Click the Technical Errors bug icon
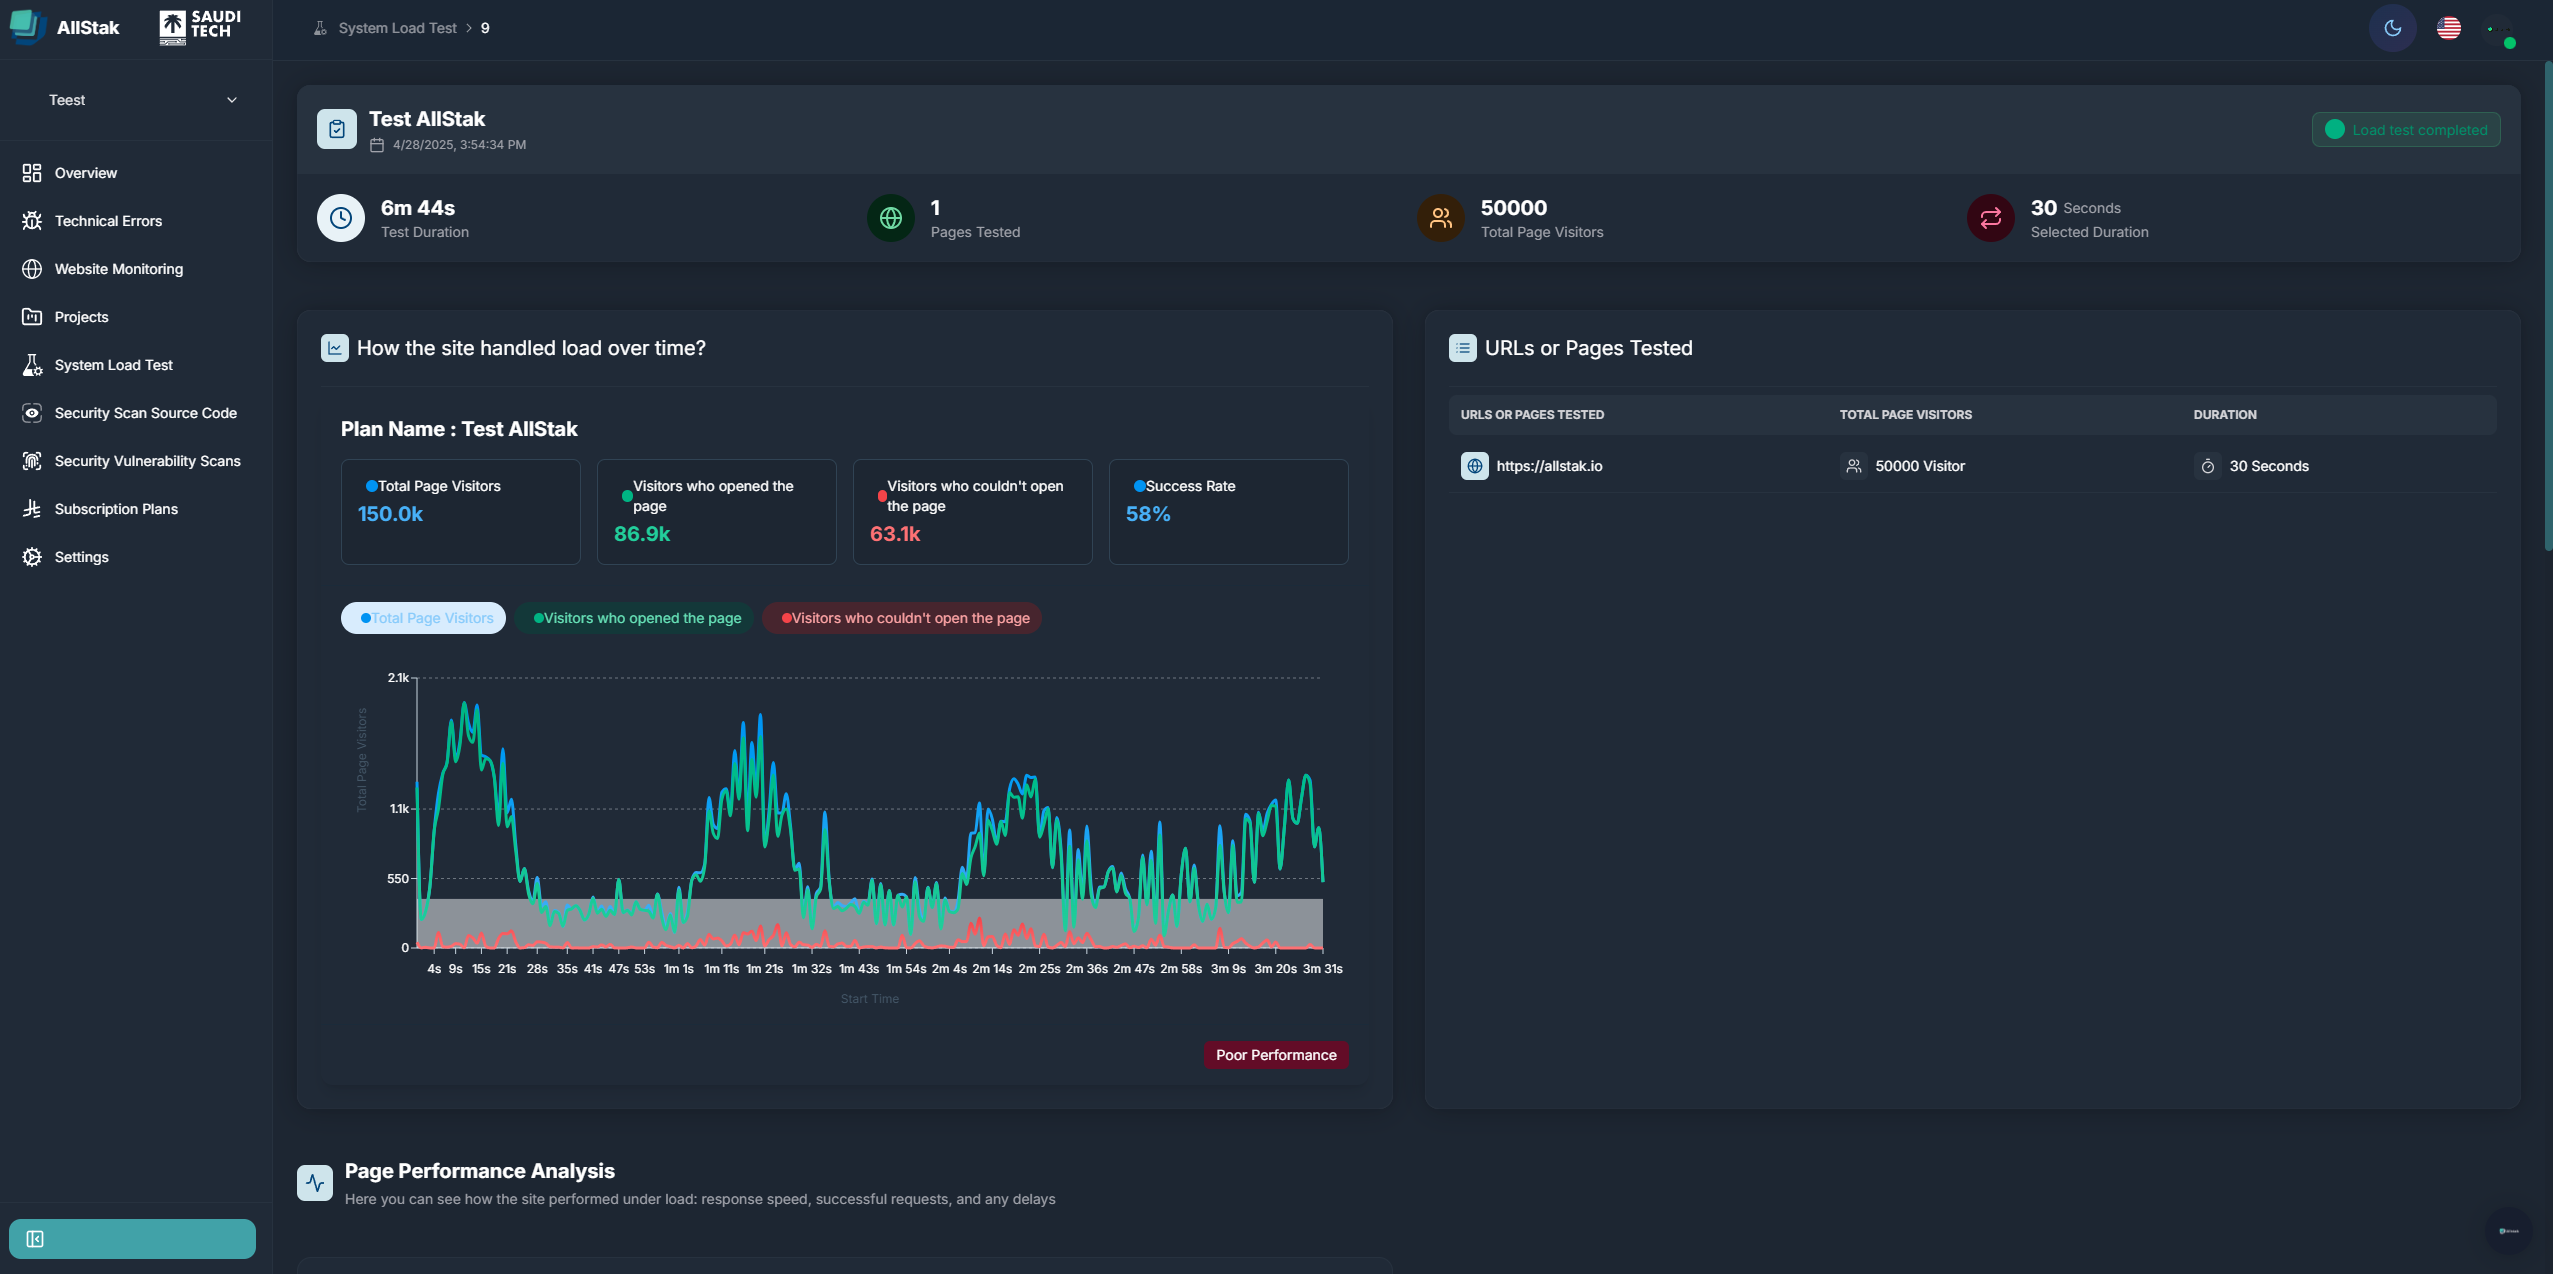 click(x=32, y=221)
